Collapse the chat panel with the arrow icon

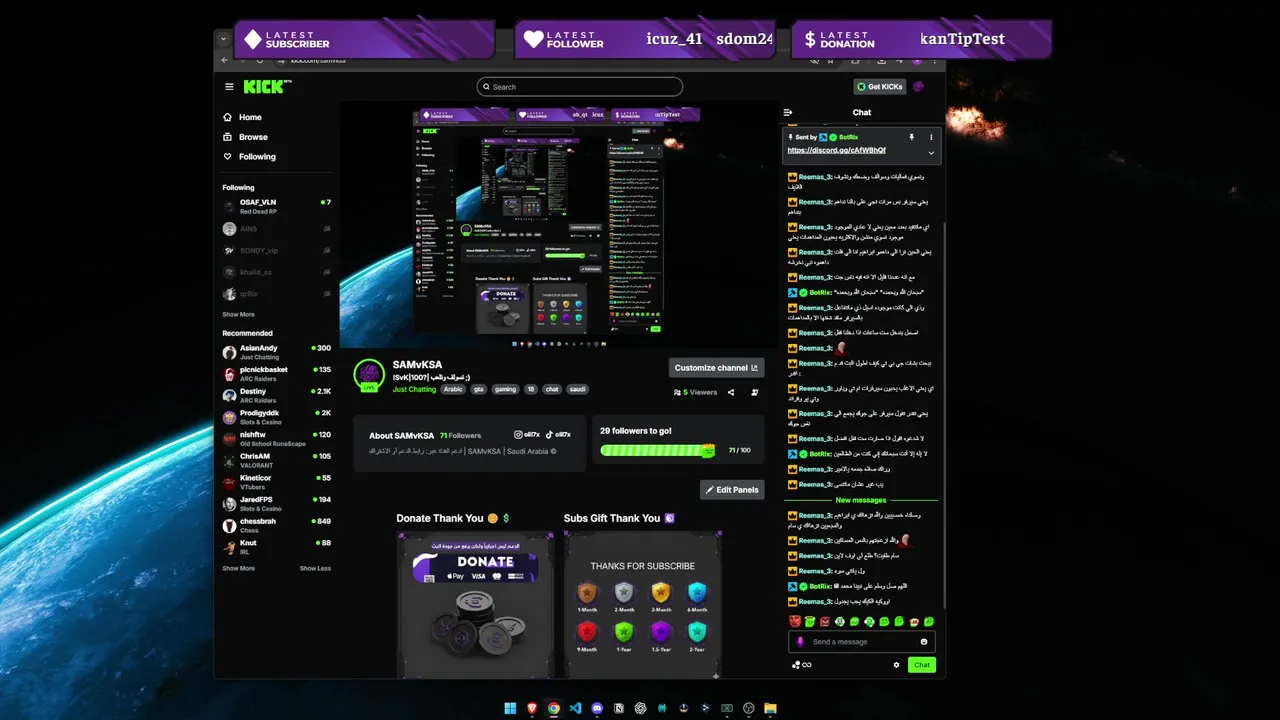coord(788,113)
